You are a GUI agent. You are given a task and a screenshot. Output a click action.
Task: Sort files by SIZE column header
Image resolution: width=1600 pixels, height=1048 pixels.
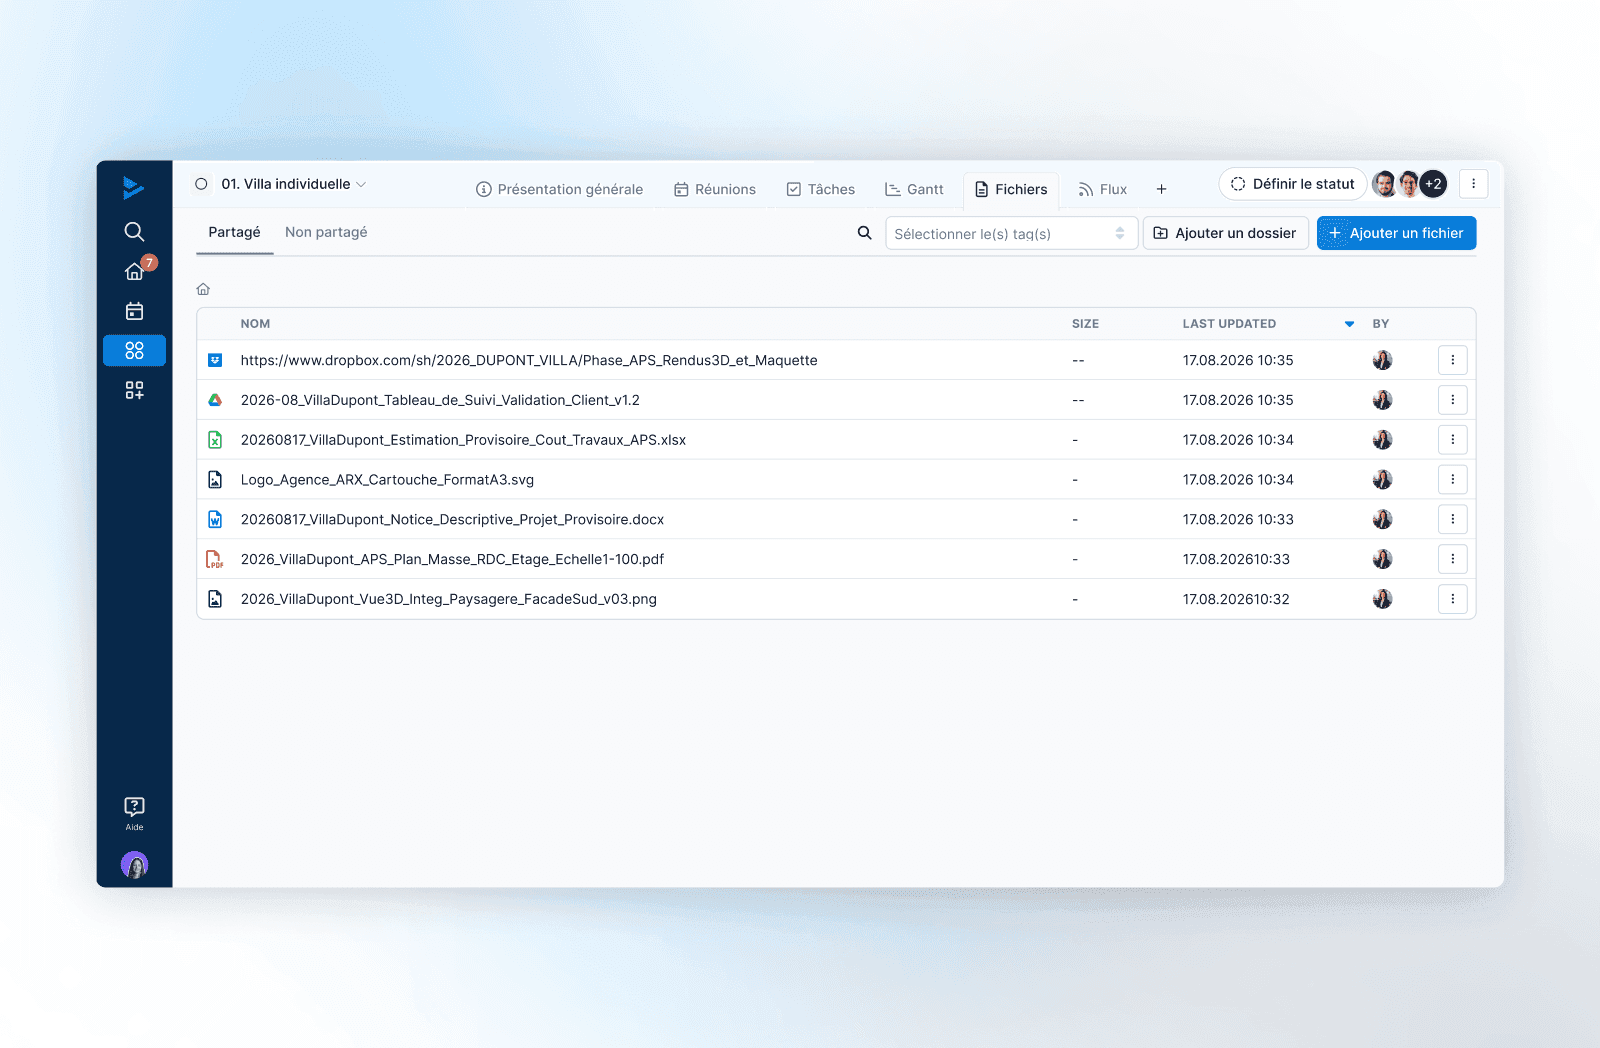click(1085, 324)
